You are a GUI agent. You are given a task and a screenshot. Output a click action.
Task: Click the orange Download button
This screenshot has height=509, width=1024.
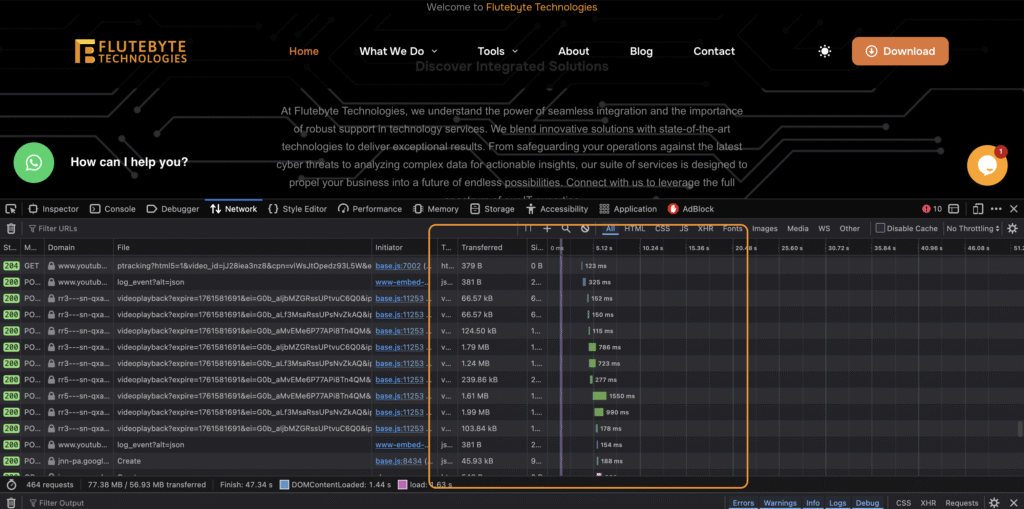point(899,51)
